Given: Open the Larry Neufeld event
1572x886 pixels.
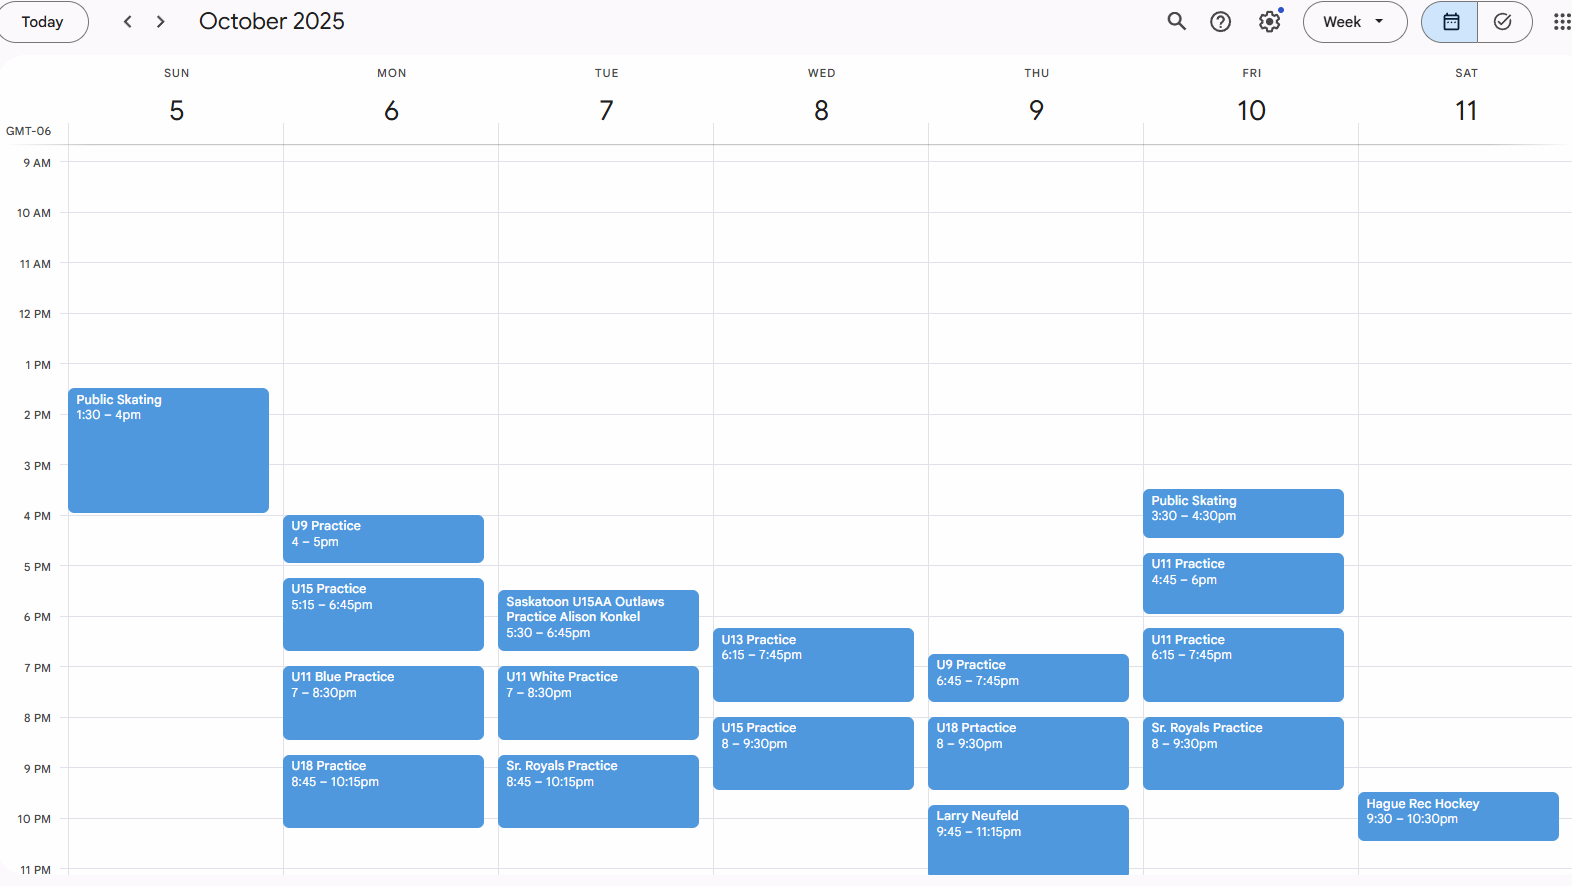Looking at the screenshot, I should (x=1028, y=838).
